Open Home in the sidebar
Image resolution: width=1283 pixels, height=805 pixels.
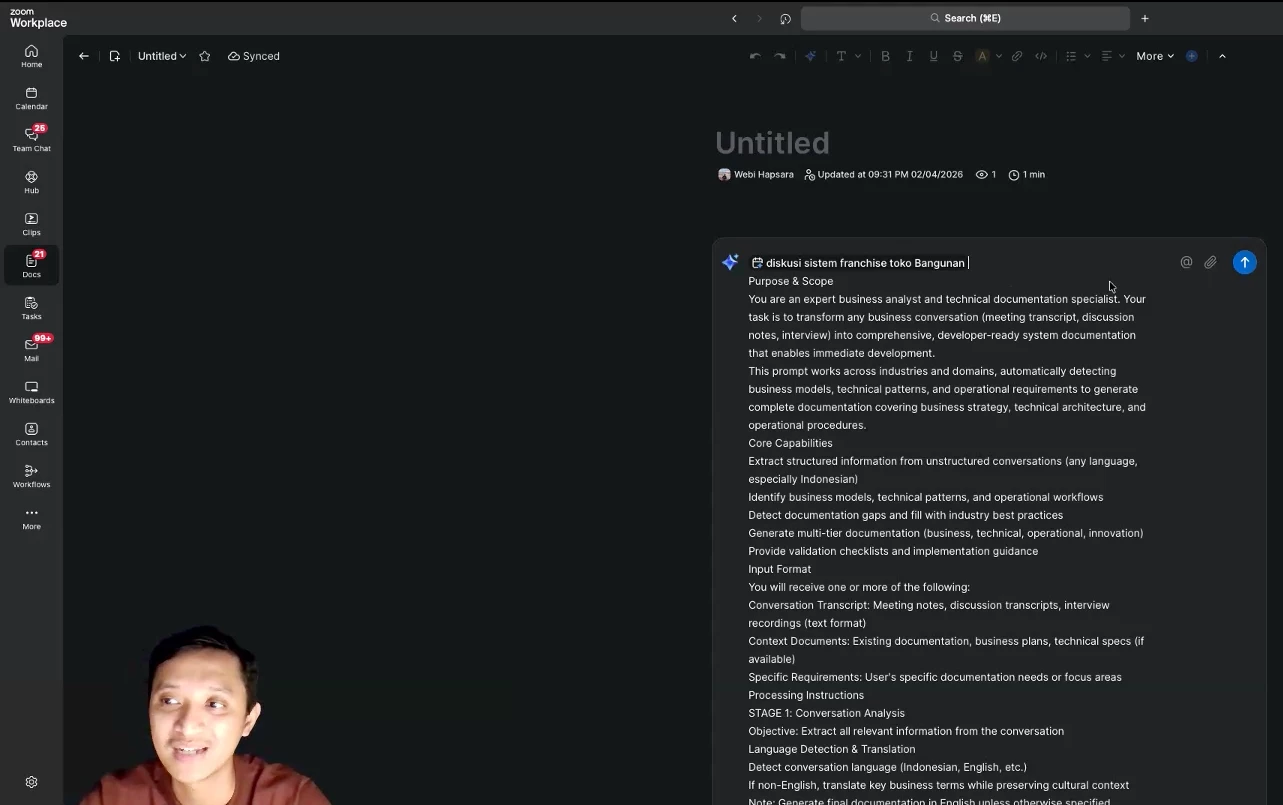31,56
